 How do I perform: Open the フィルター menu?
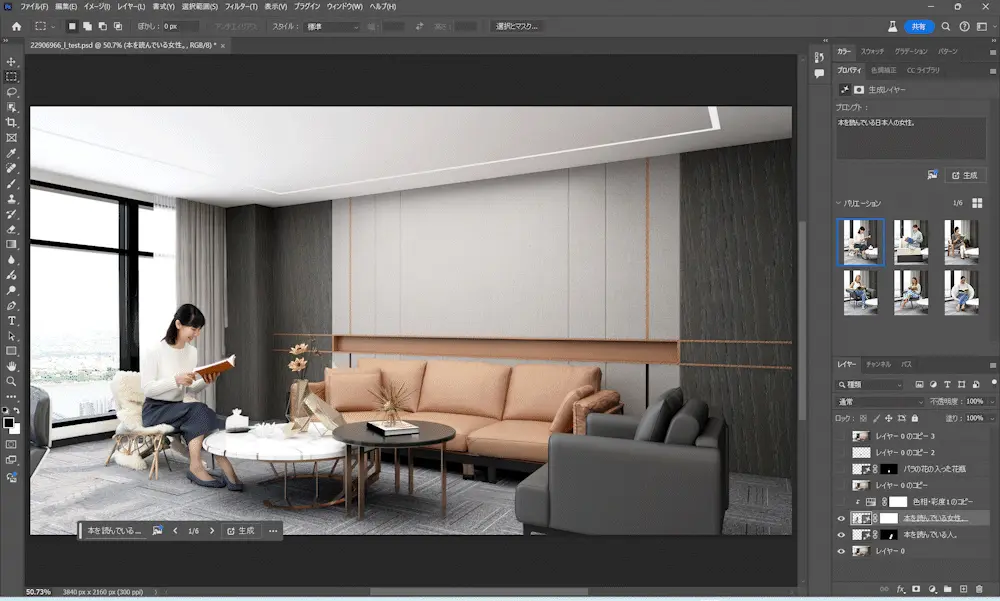241,6
